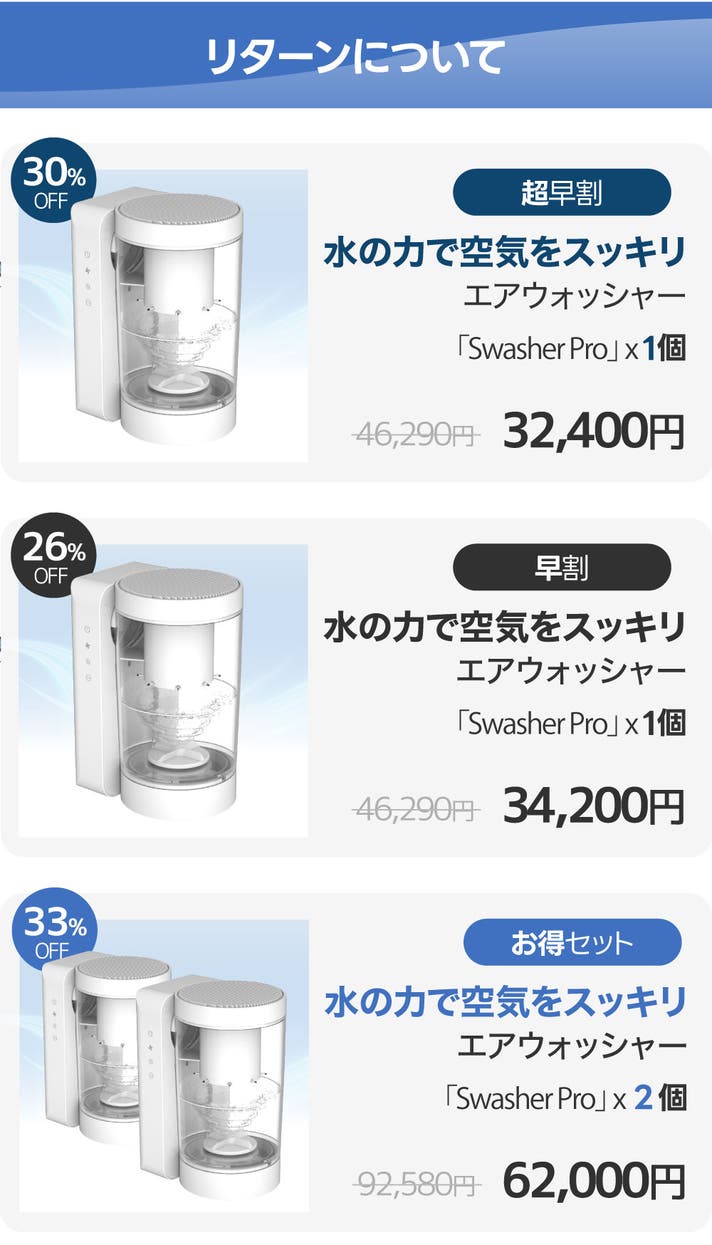Screen dimensions: 712x1245
Task: Click the navy 水の力で空気をスッキリ headline under 超早割
Action: click(x=504, y=251)
